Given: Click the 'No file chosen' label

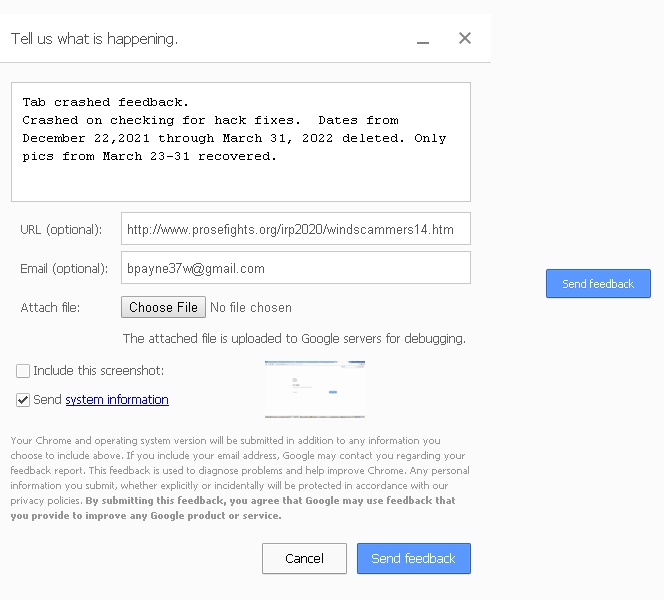Looking at the screenshot, I should pyautogui.click(x=251, y=307).
